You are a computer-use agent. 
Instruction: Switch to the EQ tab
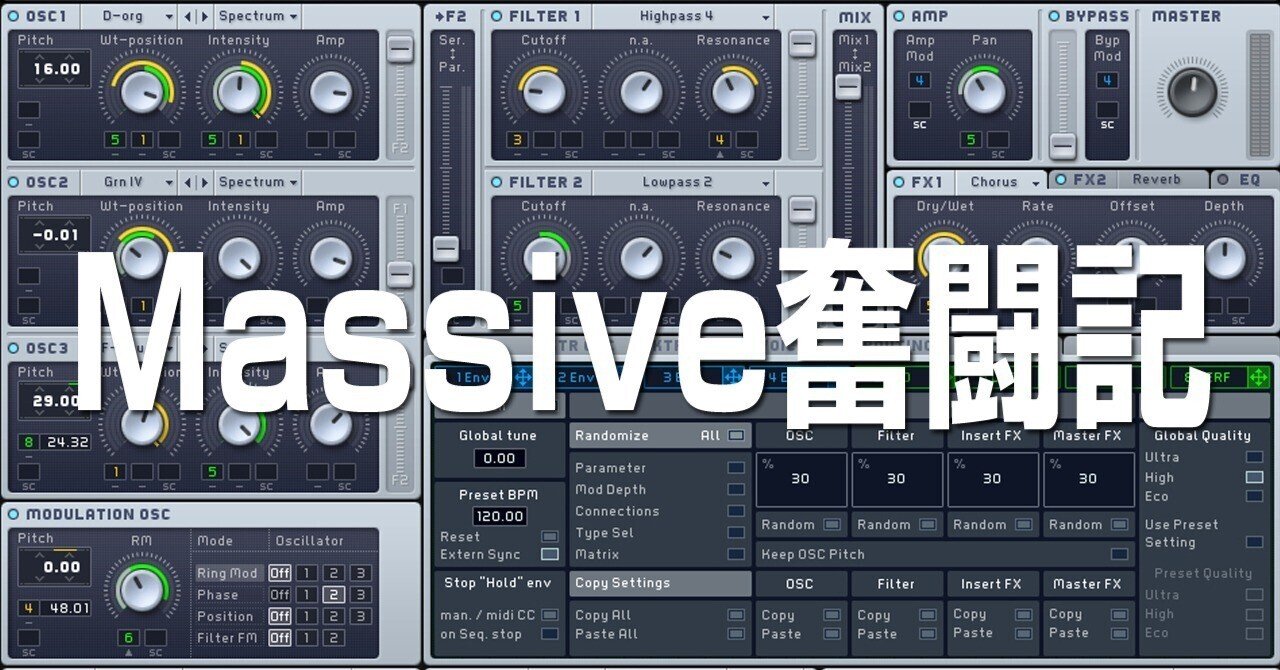click(1248, 179)
